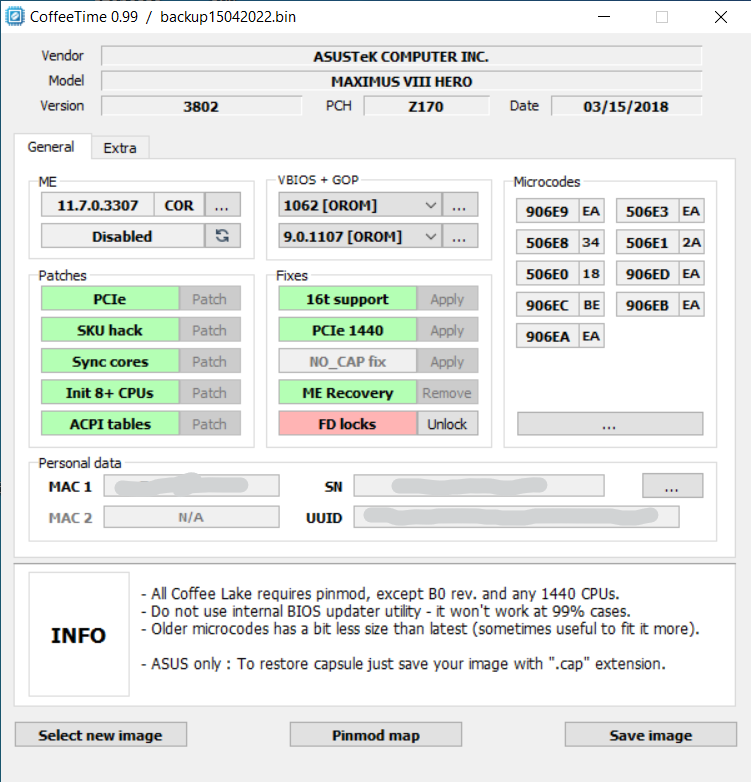Click Apply beside PCIe 1440
Viewport: 751px width, 782px height.
click(x=447, y=330)
